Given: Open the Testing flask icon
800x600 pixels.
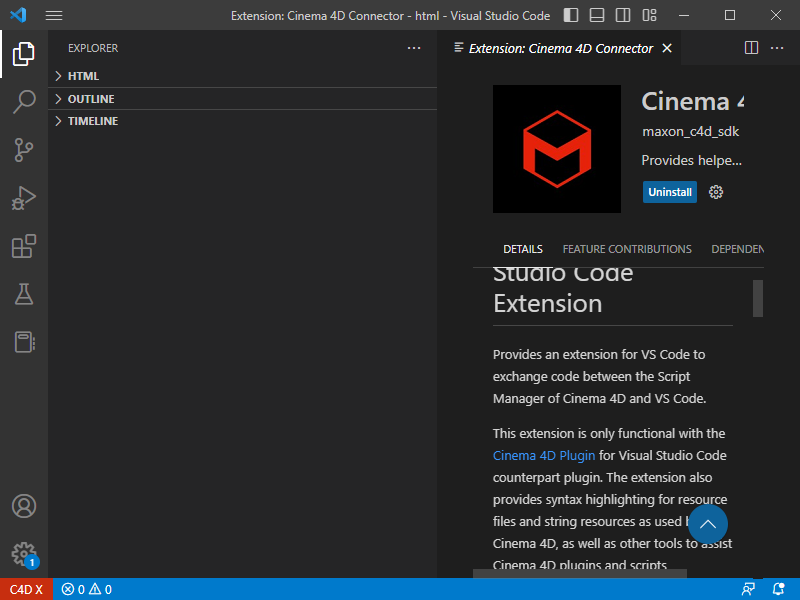Looking at the screenshot, I should click(x=24, y=294).
